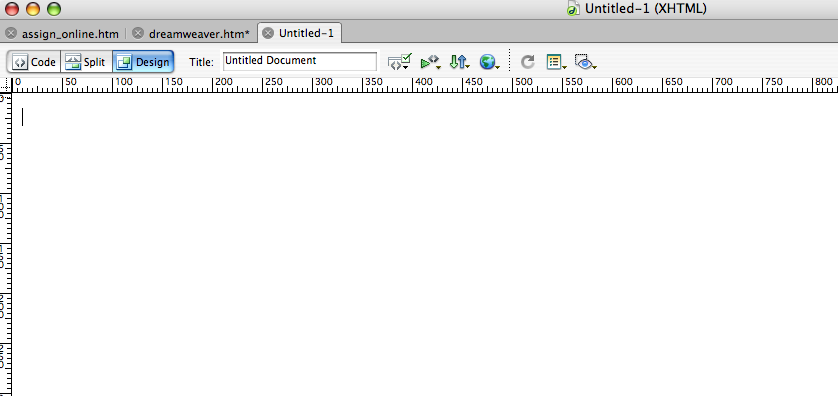This screenshot has width=838, height=396.
Task: Select the Untitled-1 document tab
Action: [300, 33]
